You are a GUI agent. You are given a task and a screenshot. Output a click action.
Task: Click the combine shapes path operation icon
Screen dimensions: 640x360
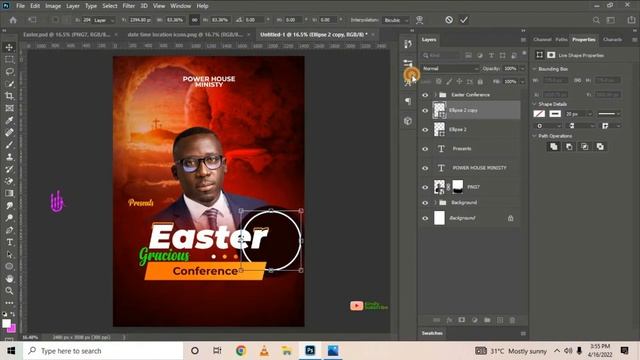tap(553, 147)
